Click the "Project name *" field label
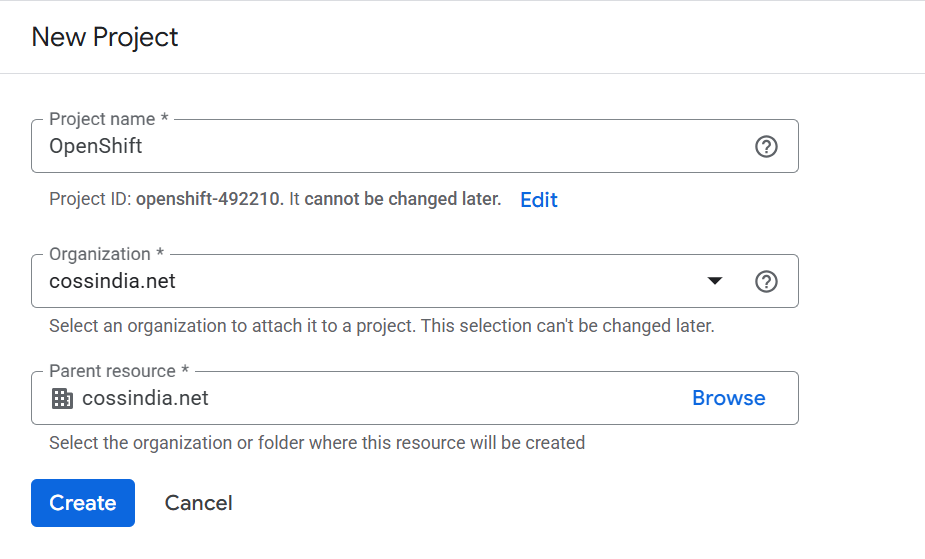 click(x=109, y=119)
